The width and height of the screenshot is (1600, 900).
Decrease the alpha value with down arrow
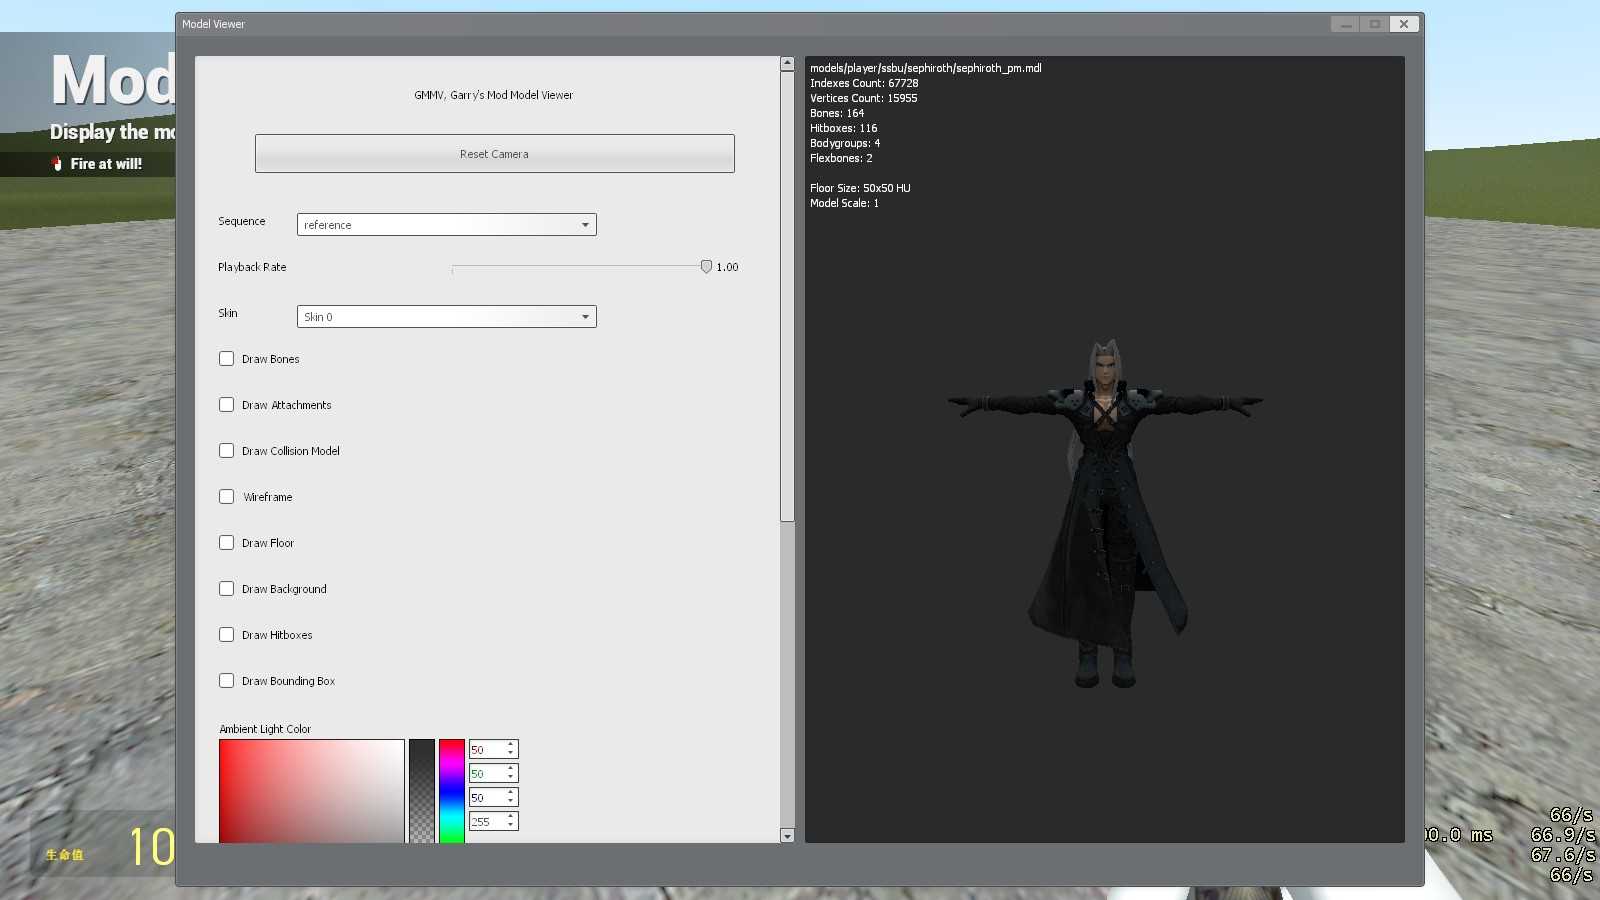(511, 826)
